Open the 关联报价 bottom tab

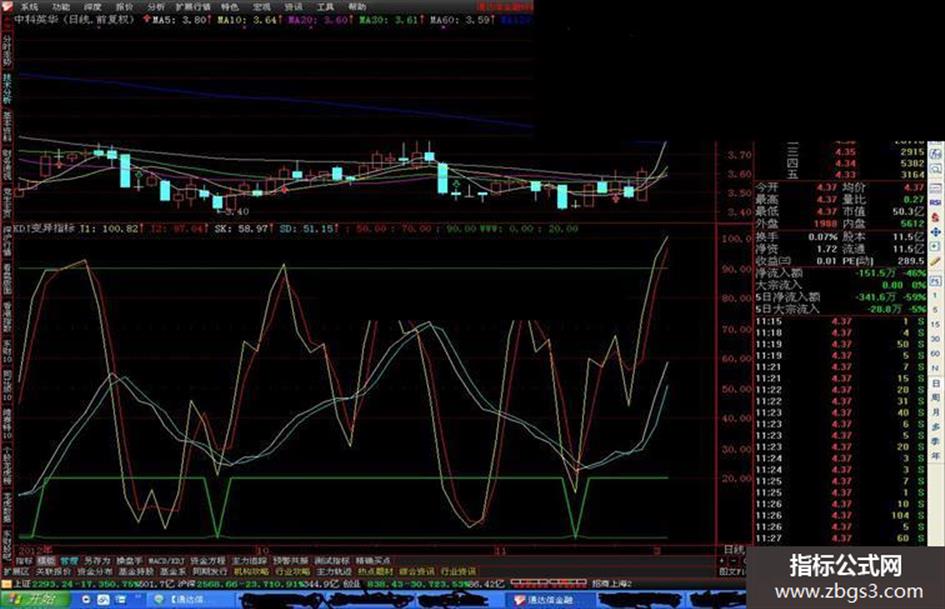[53, 572]
